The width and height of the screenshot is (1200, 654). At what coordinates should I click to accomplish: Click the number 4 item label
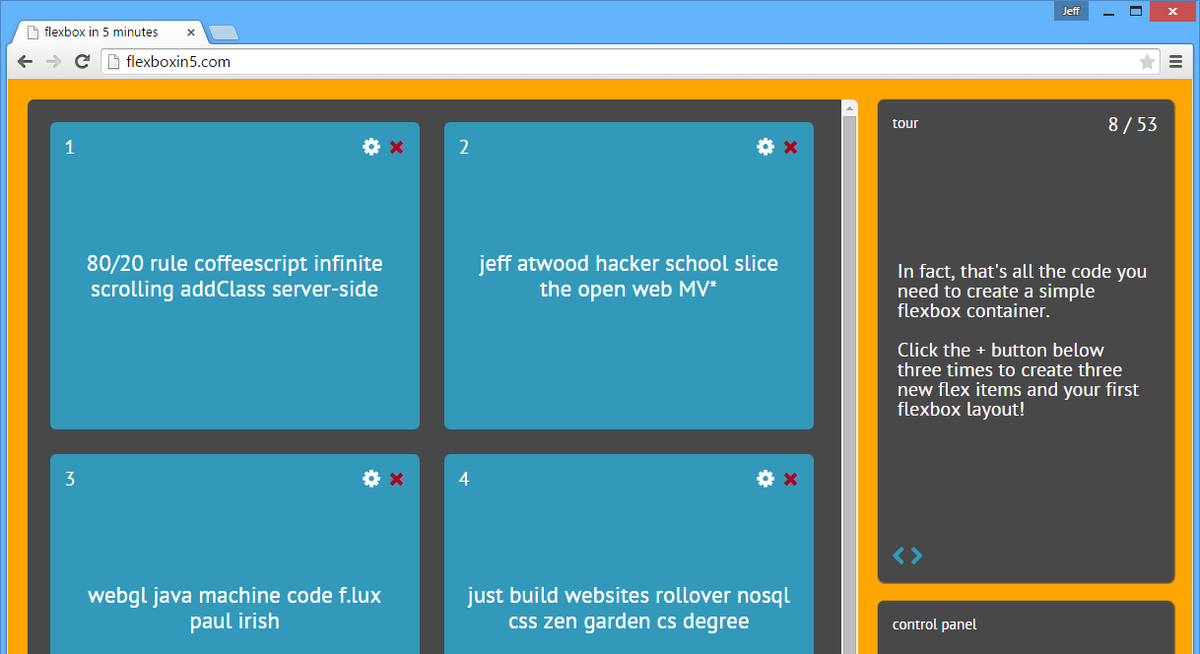coord(463,479)
